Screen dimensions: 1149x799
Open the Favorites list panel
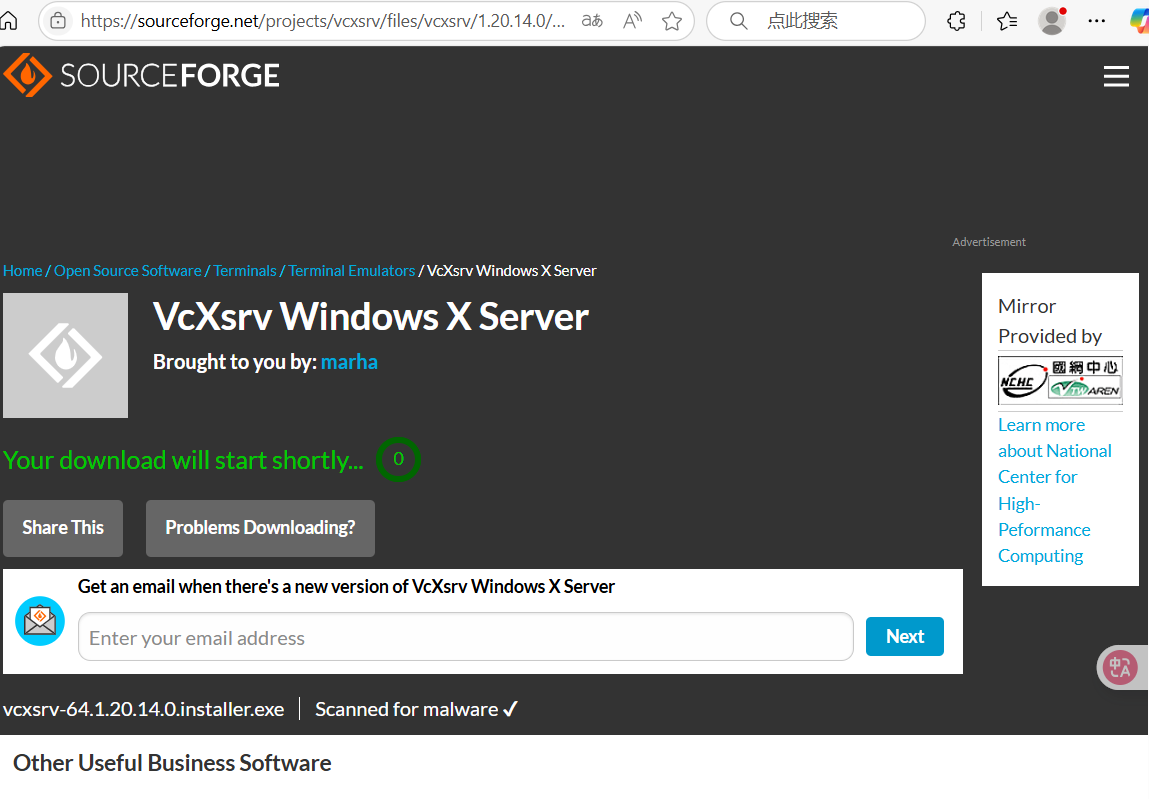point(1007,20)
